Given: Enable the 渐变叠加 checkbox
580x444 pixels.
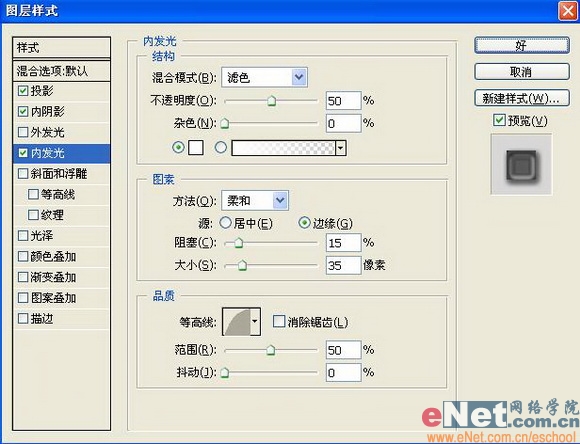Looking at the screenshot, I should (x=23, y=277).
